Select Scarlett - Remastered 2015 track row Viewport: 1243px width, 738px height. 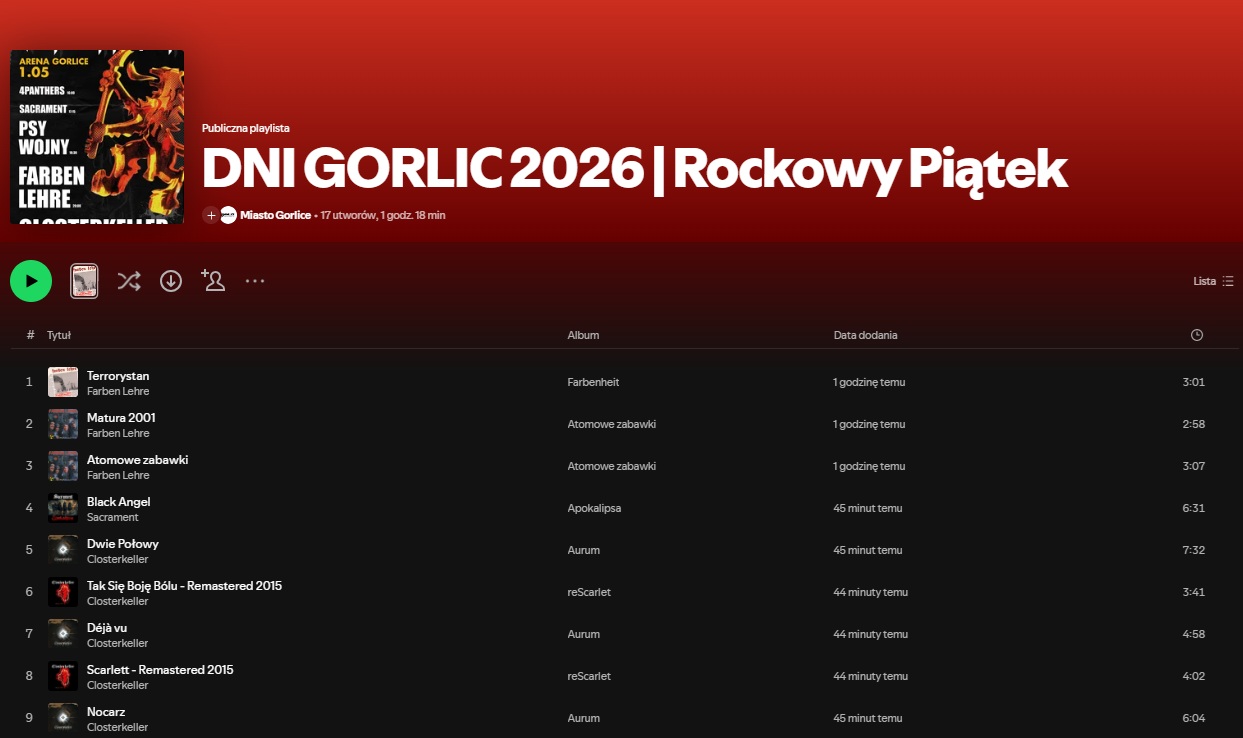(x=160, y=670)
